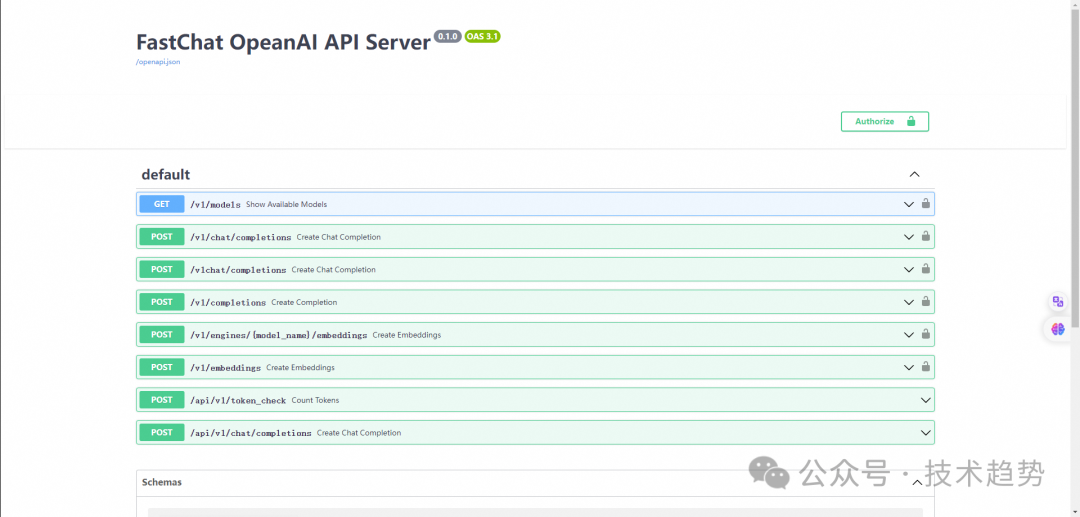Click POST badge for /api/v1/chat/completions
Screen dimensions: 1080x517
[162, 432]
